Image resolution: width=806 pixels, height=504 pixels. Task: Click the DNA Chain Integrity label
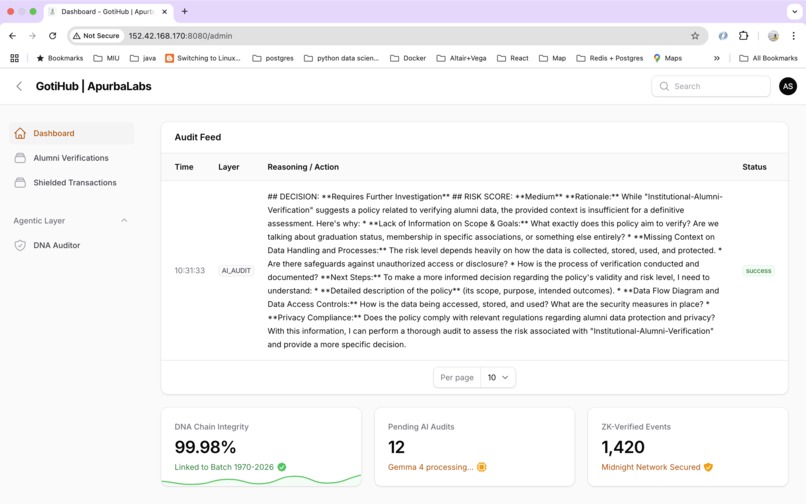(211, 427)
